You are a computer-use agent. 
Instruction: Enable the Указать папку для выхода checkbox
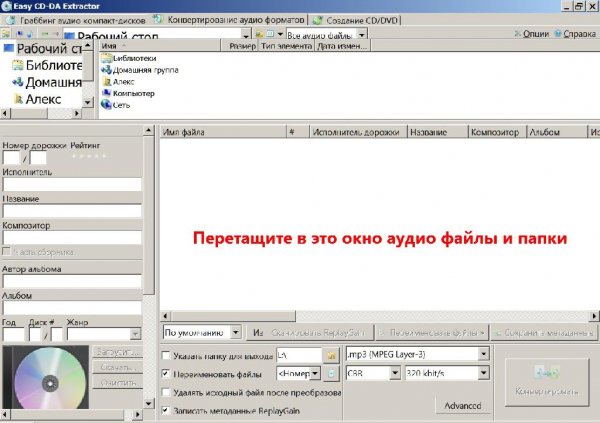tap(166, 356)
